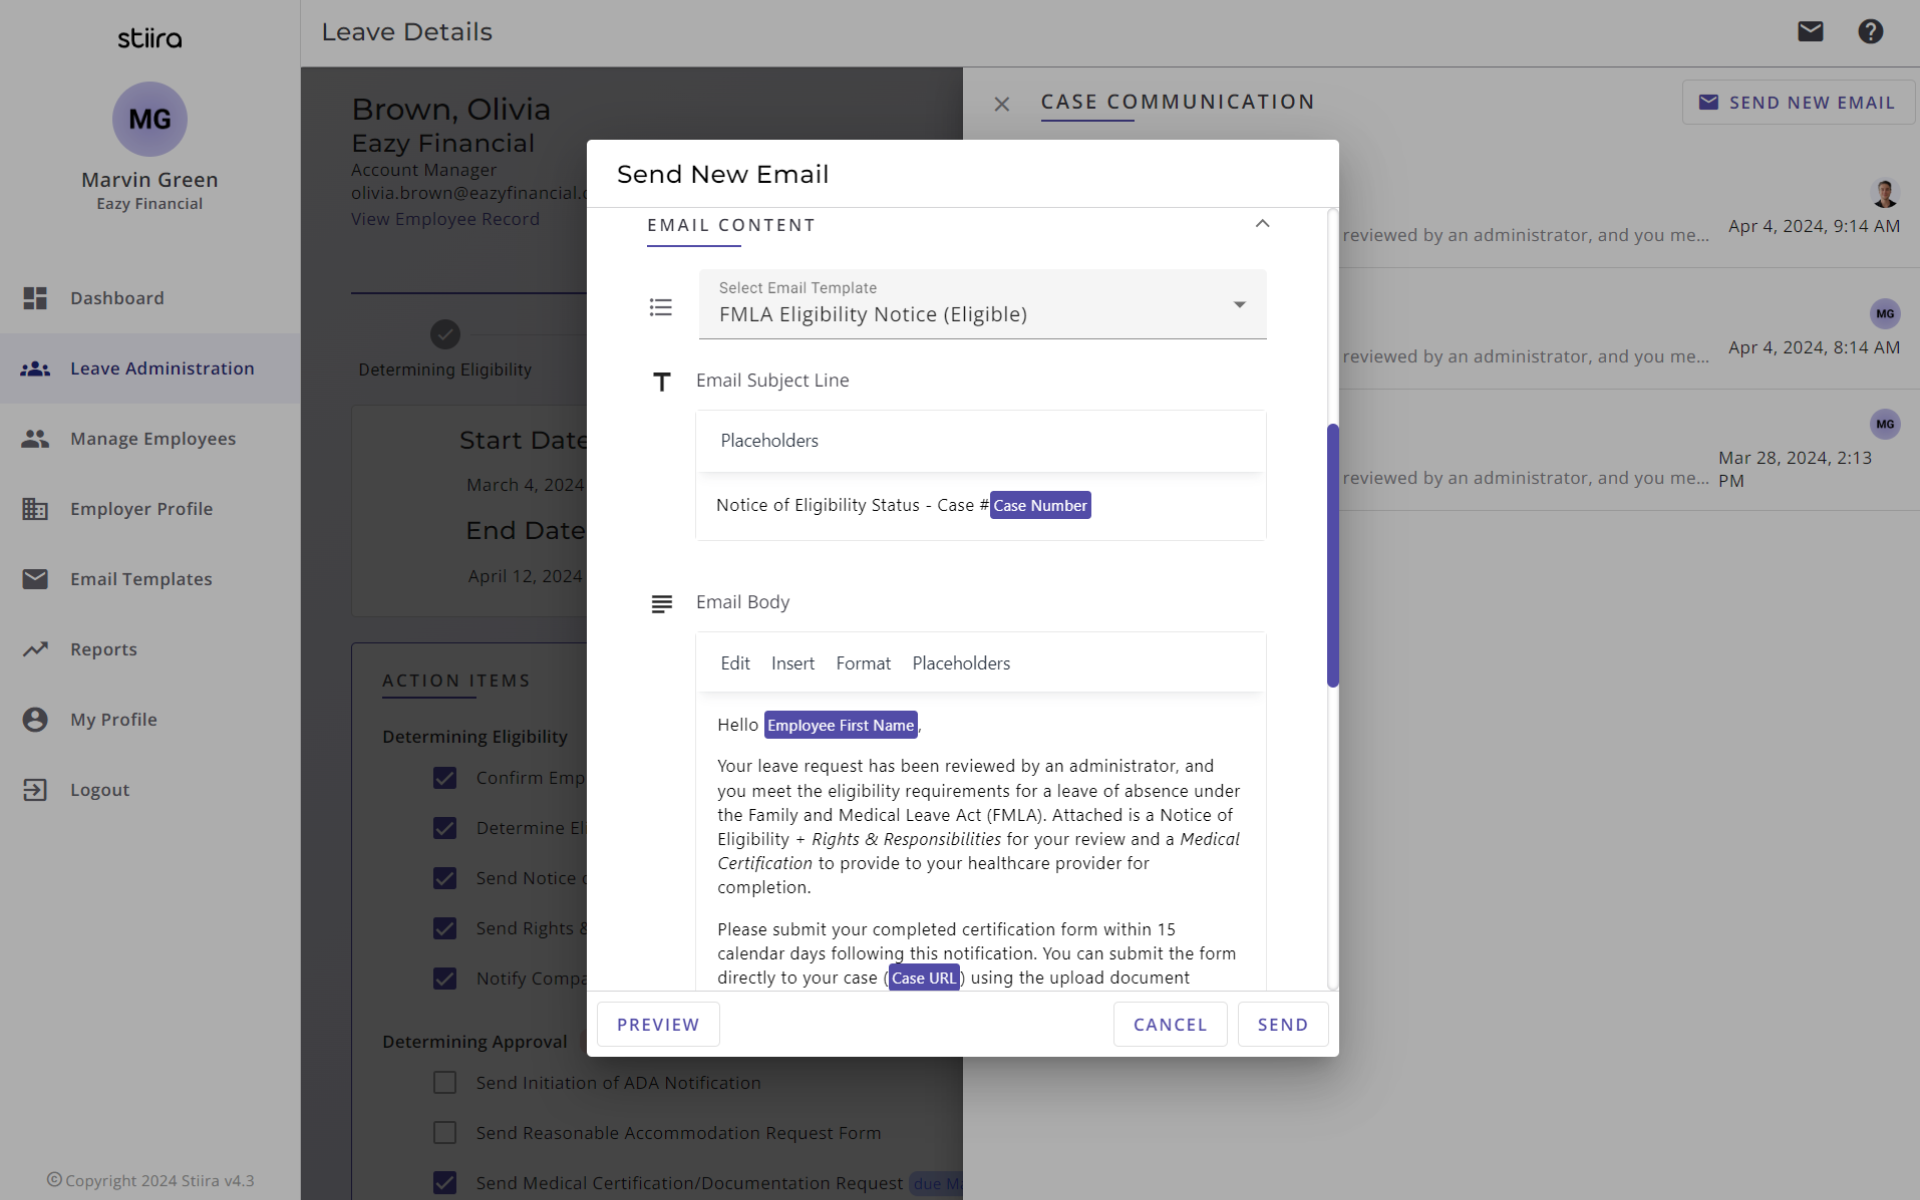Click the Preview button
This screenshot has height=1200, width=1920.
coord(658,1024)
